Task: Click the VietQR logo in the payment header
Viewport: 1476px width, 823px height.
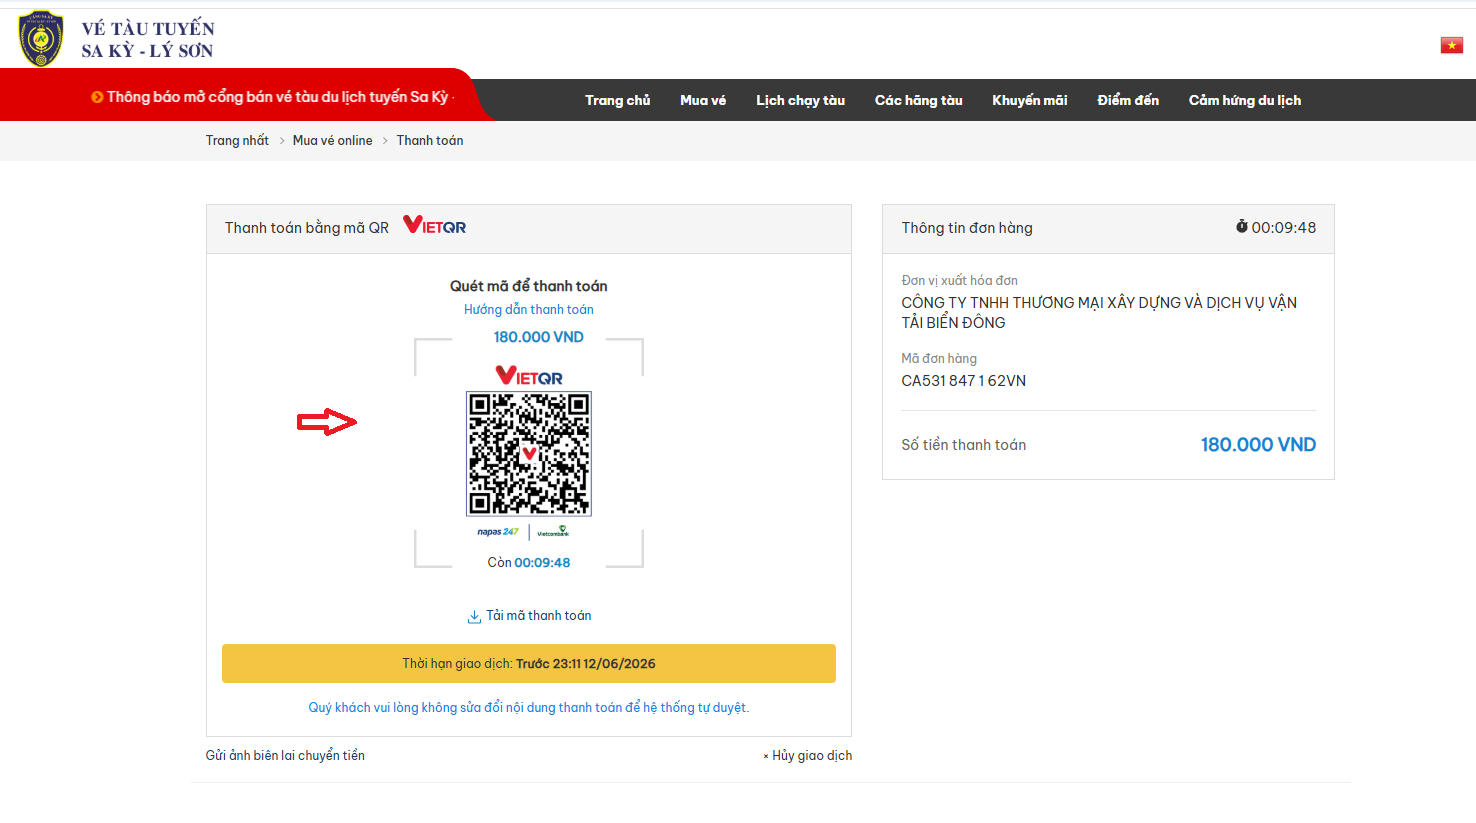Action: coord(434,225)
